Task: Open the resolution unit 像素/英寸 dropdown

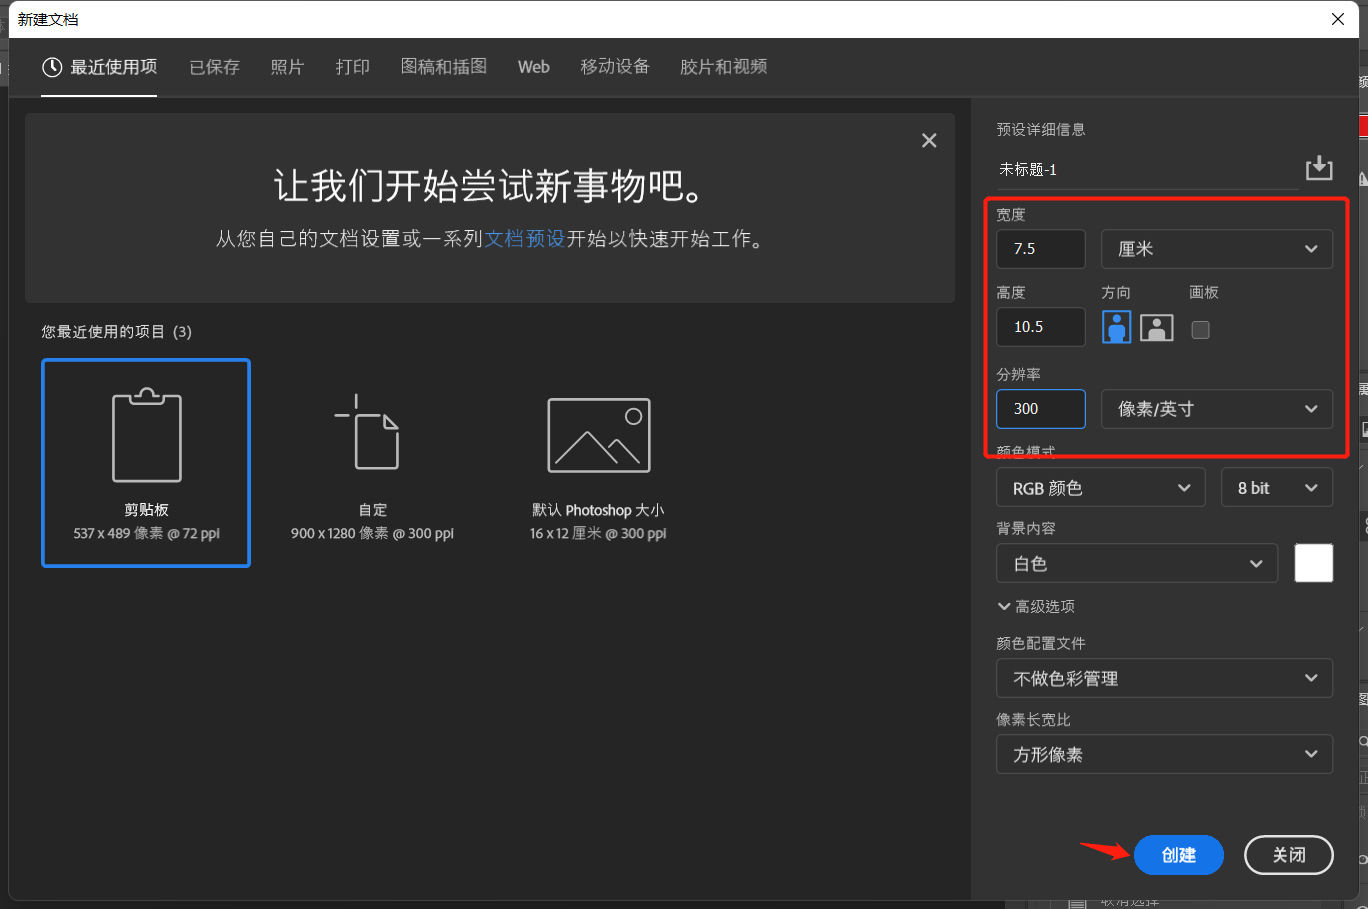Action: click(1216, 409)
